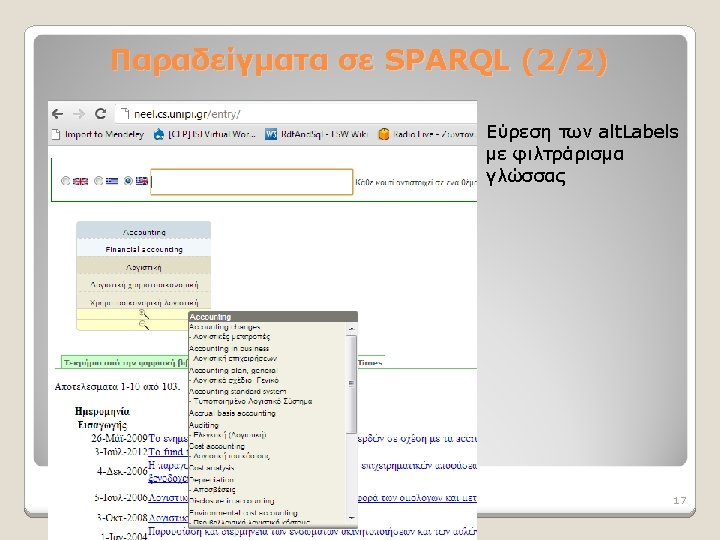Choose Environmental cost accounting suggestion
Viewport: 720px width, 540px height.
[x=243, y=512]
